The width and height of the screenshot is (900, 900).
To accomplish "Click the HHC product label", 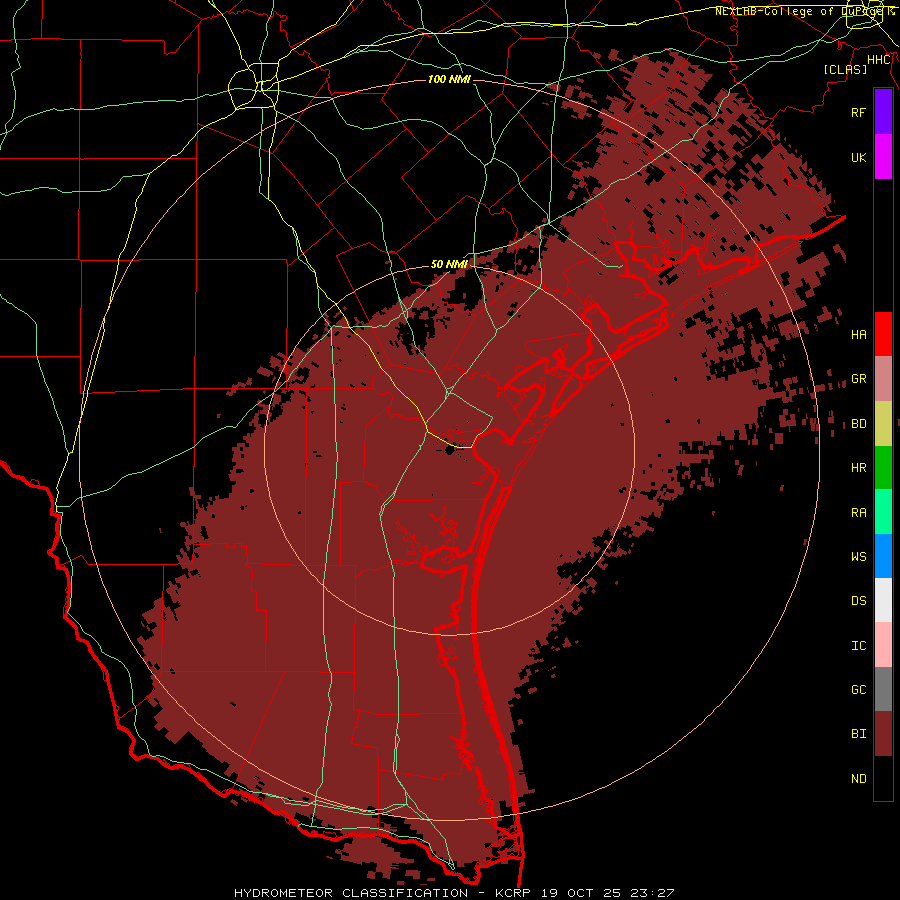I will point(879,60).
